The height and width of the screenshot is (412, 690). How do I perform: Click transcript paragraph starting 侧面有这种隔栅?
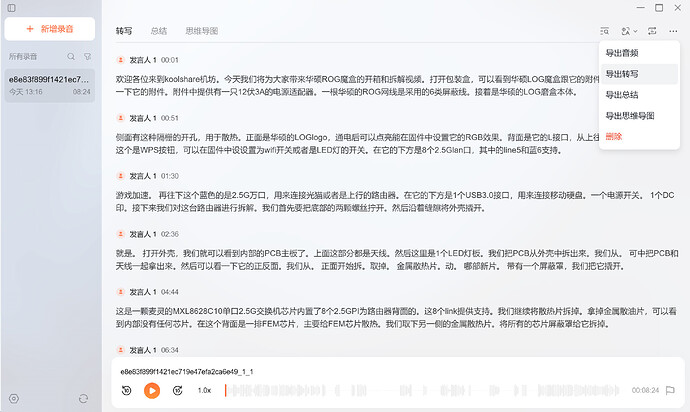pyautogui.click(x=357, y=143)
